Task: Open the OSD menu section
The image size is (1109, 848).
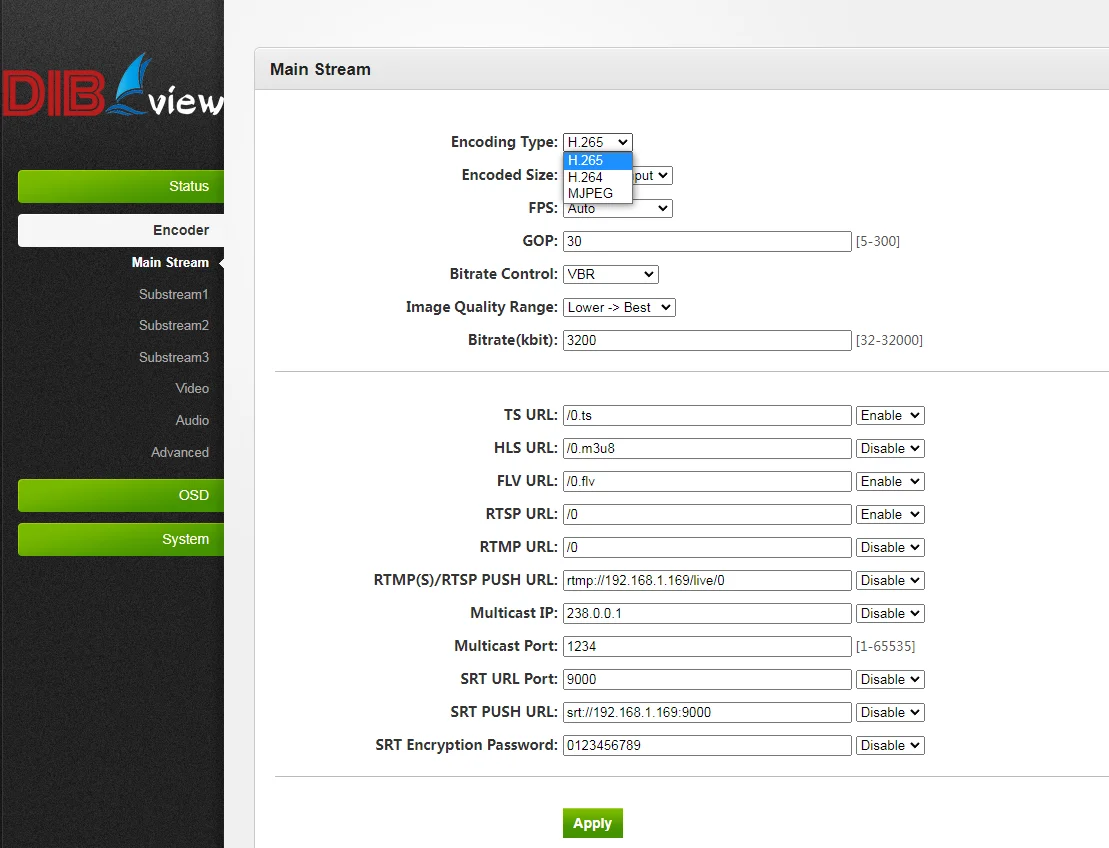Action: 121,495
